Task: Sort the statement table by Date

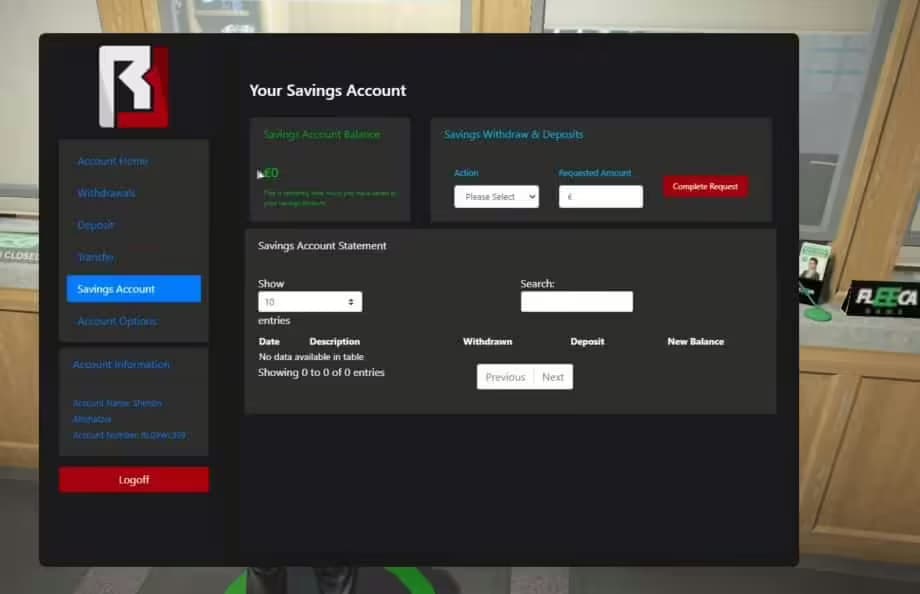Action: pyautogui.click(x=267, y=341)
